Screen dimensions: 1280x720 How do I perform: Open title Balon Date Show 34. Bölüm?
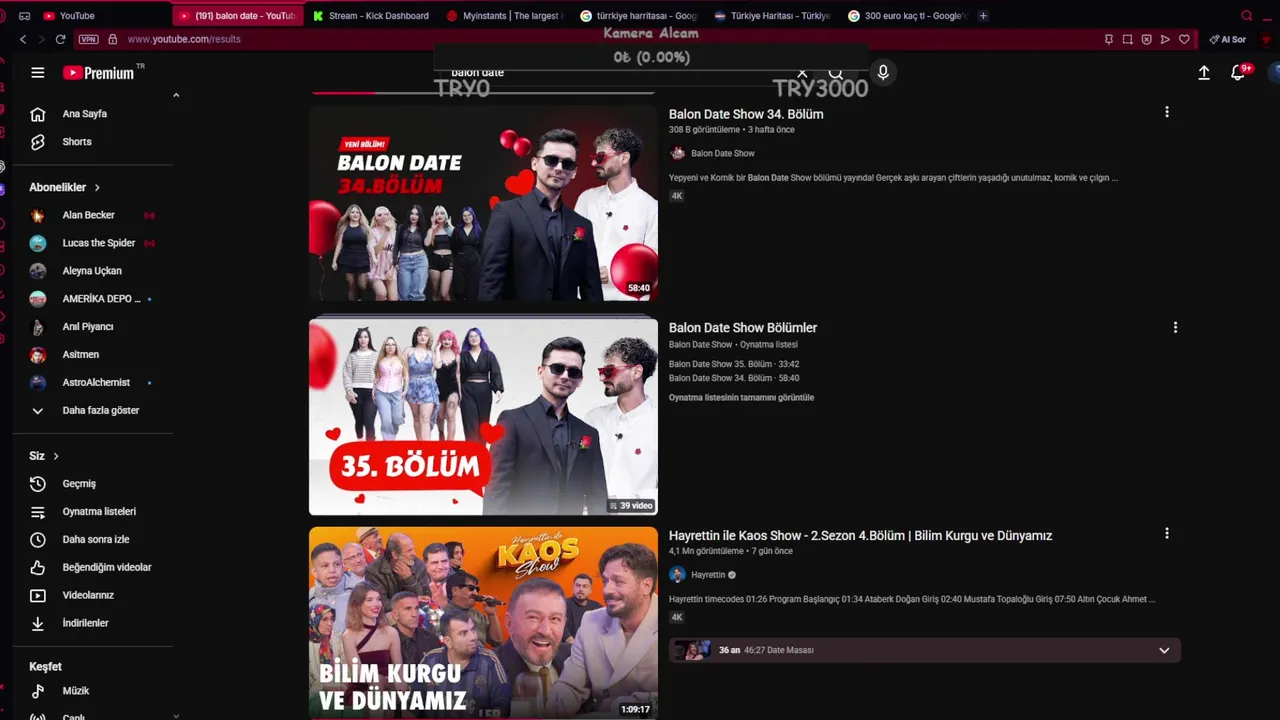[x=746, y=114]
